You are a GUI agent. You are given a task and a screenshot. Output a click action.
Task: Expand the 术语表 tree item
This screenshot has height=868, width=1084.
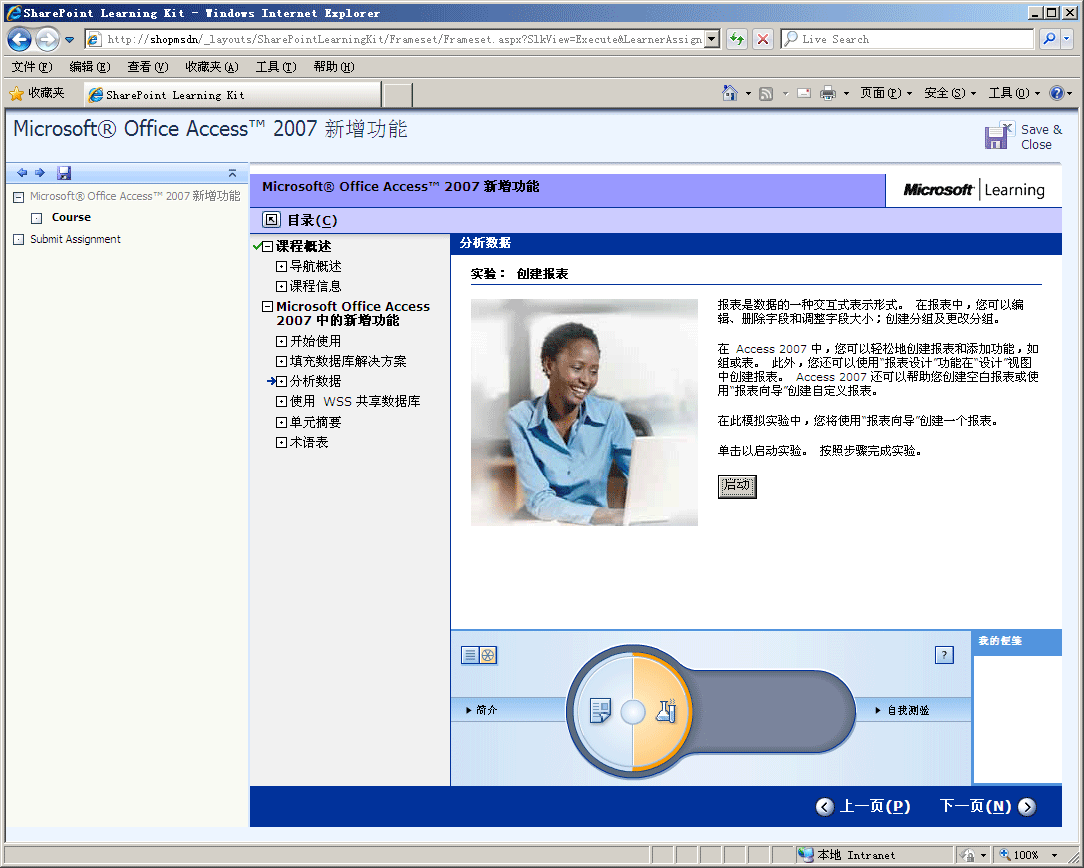pyautogui.click(x=281, y=442)
